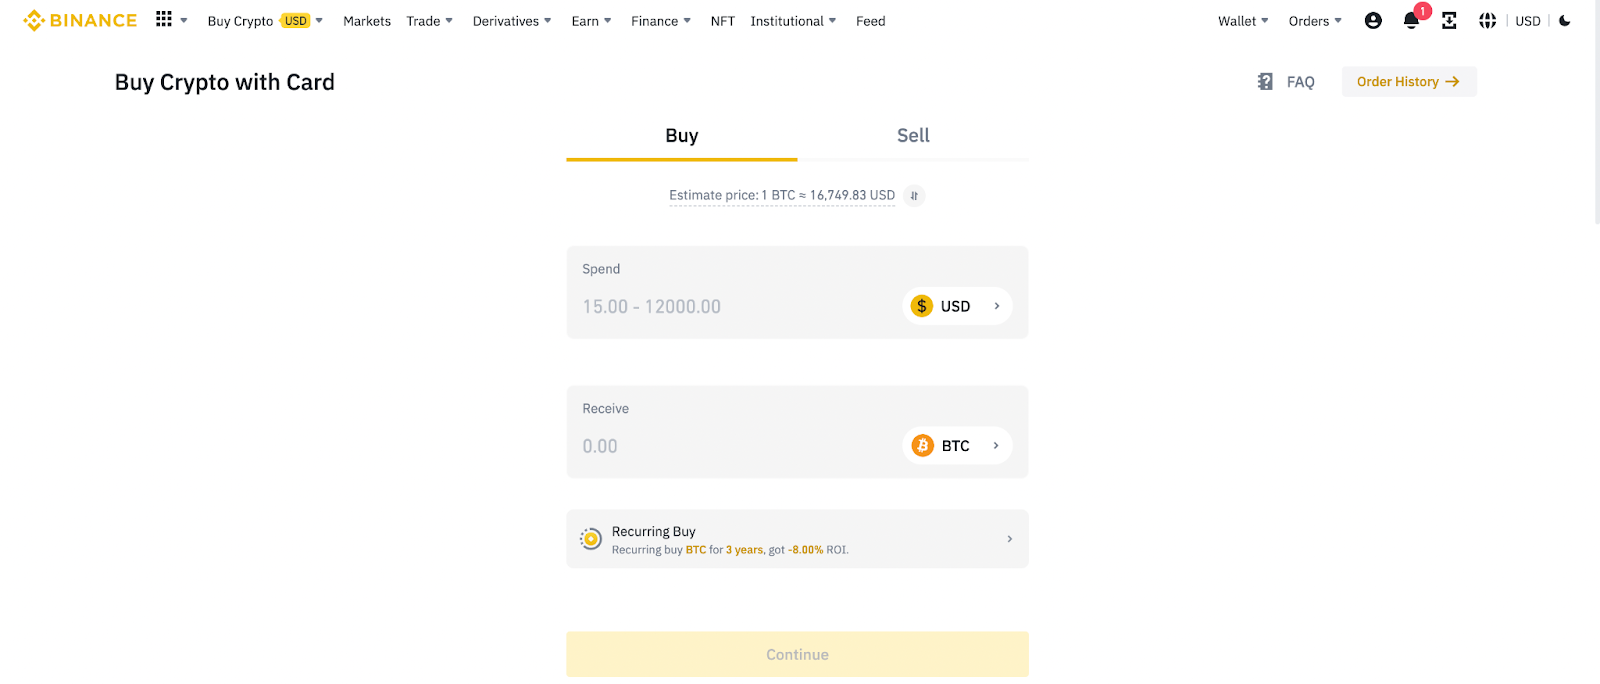1600x684 pixels.
Task: Switch to the Sell tab
Action: point(913,136)
